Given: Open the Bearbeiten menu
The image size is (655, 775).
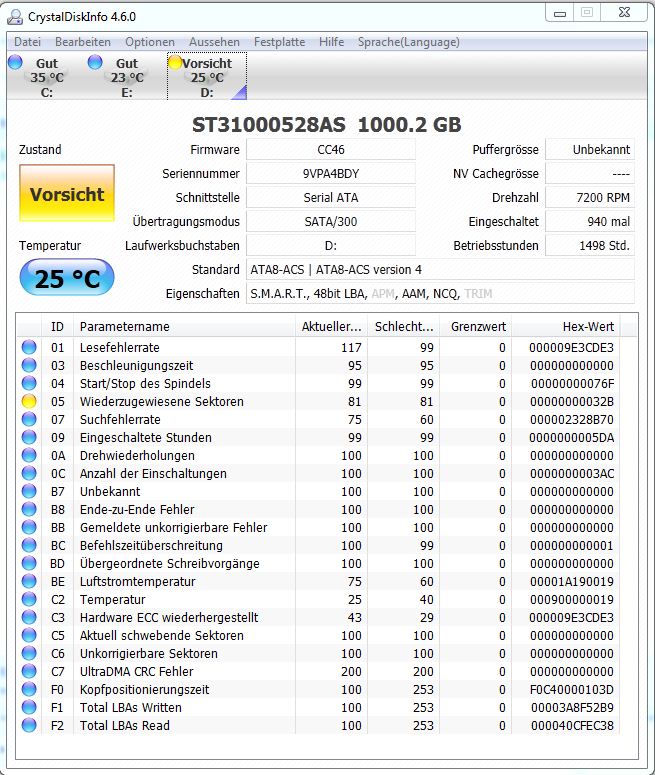Looking at the screenshot, I should [83, 42].
